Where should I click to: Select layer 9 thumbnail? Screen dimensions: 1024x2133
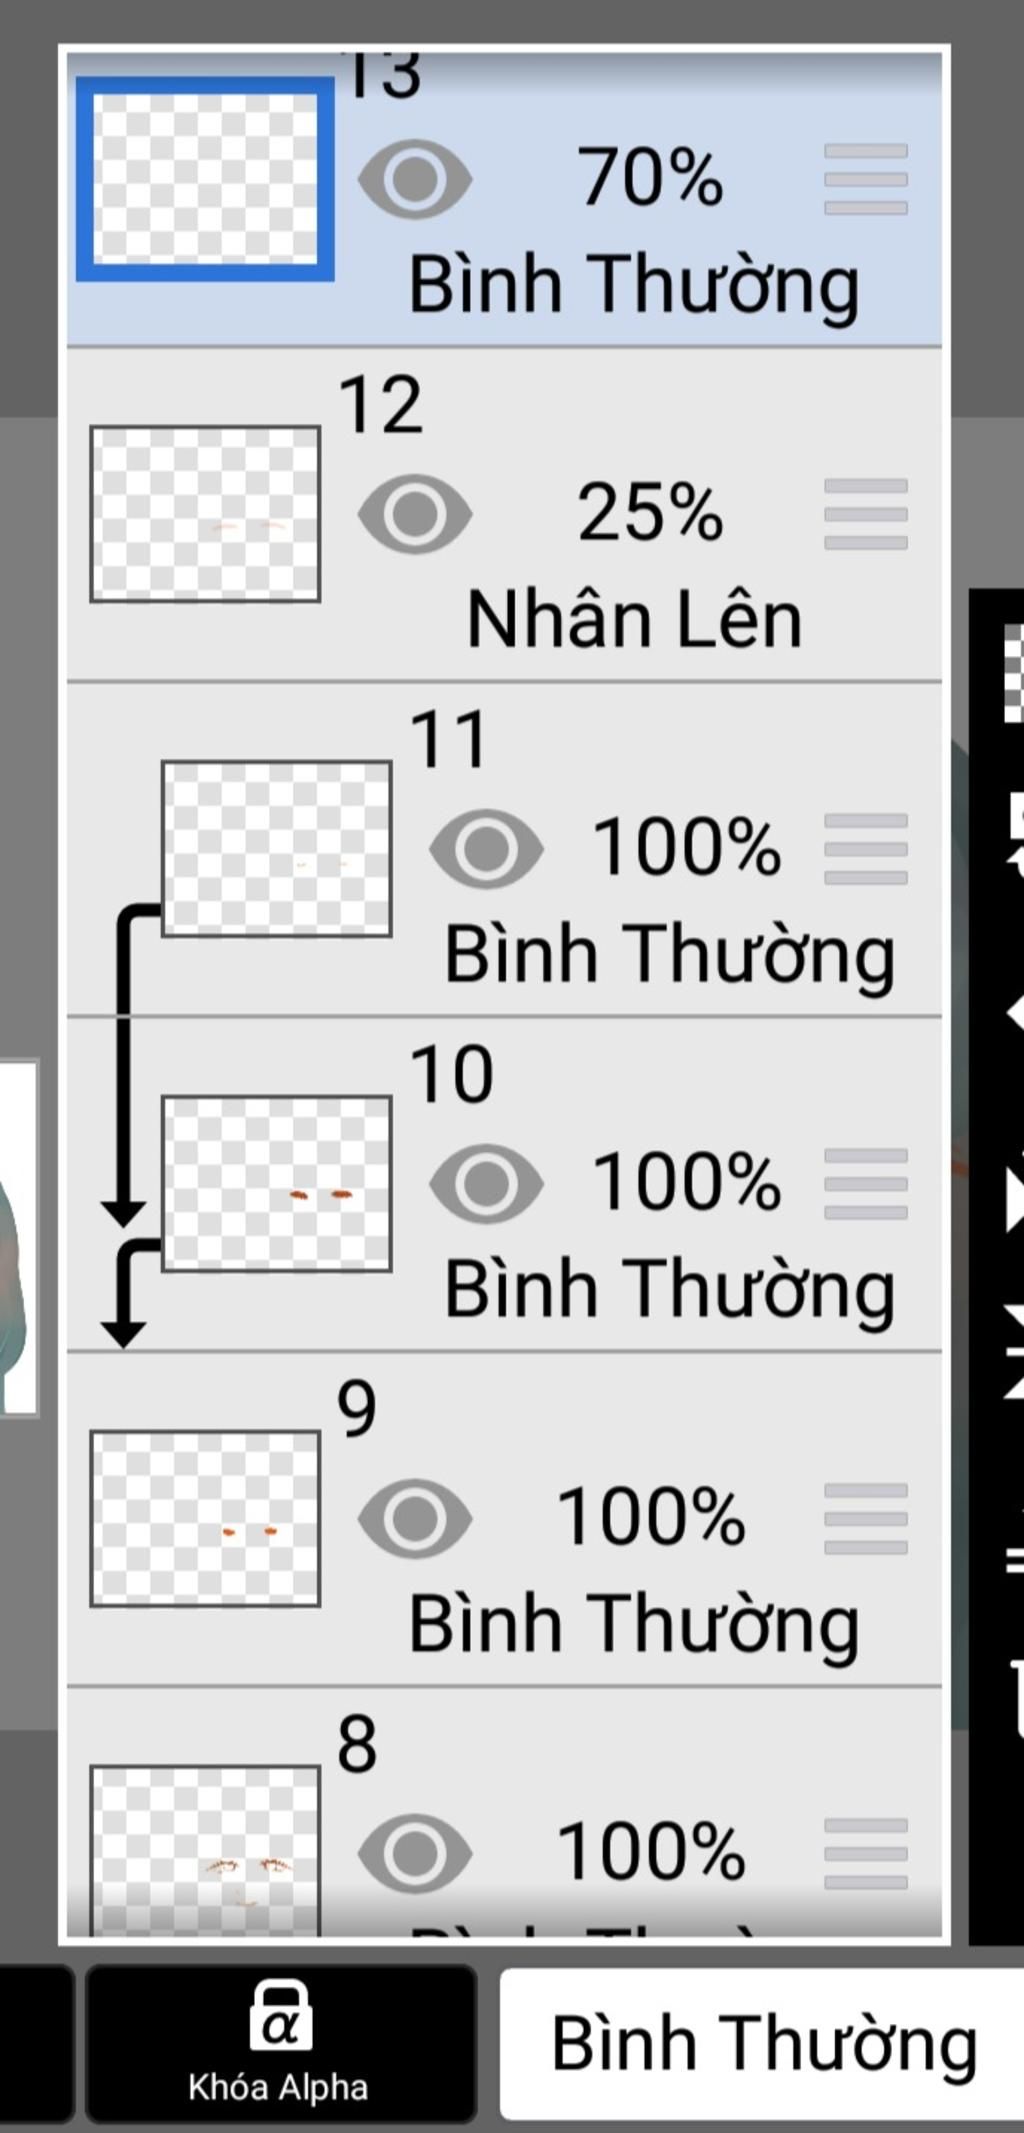[x=205, y=1519]
